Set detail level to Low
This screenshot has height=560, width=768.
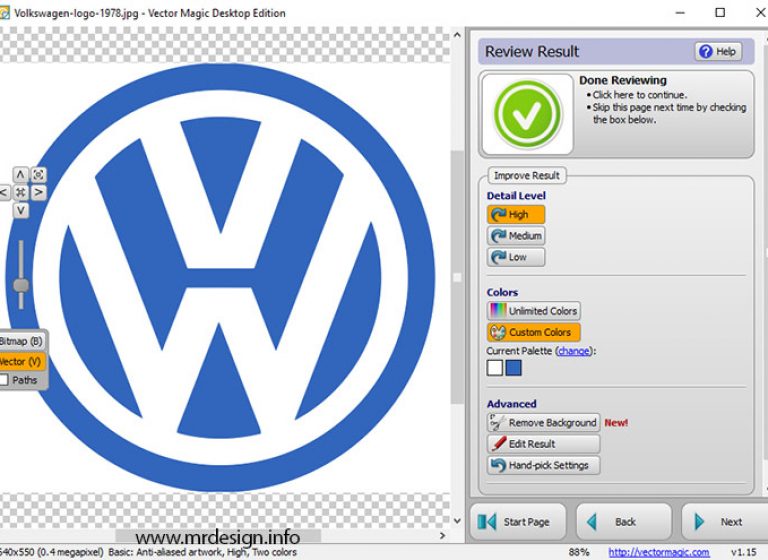tap(516, 257)
